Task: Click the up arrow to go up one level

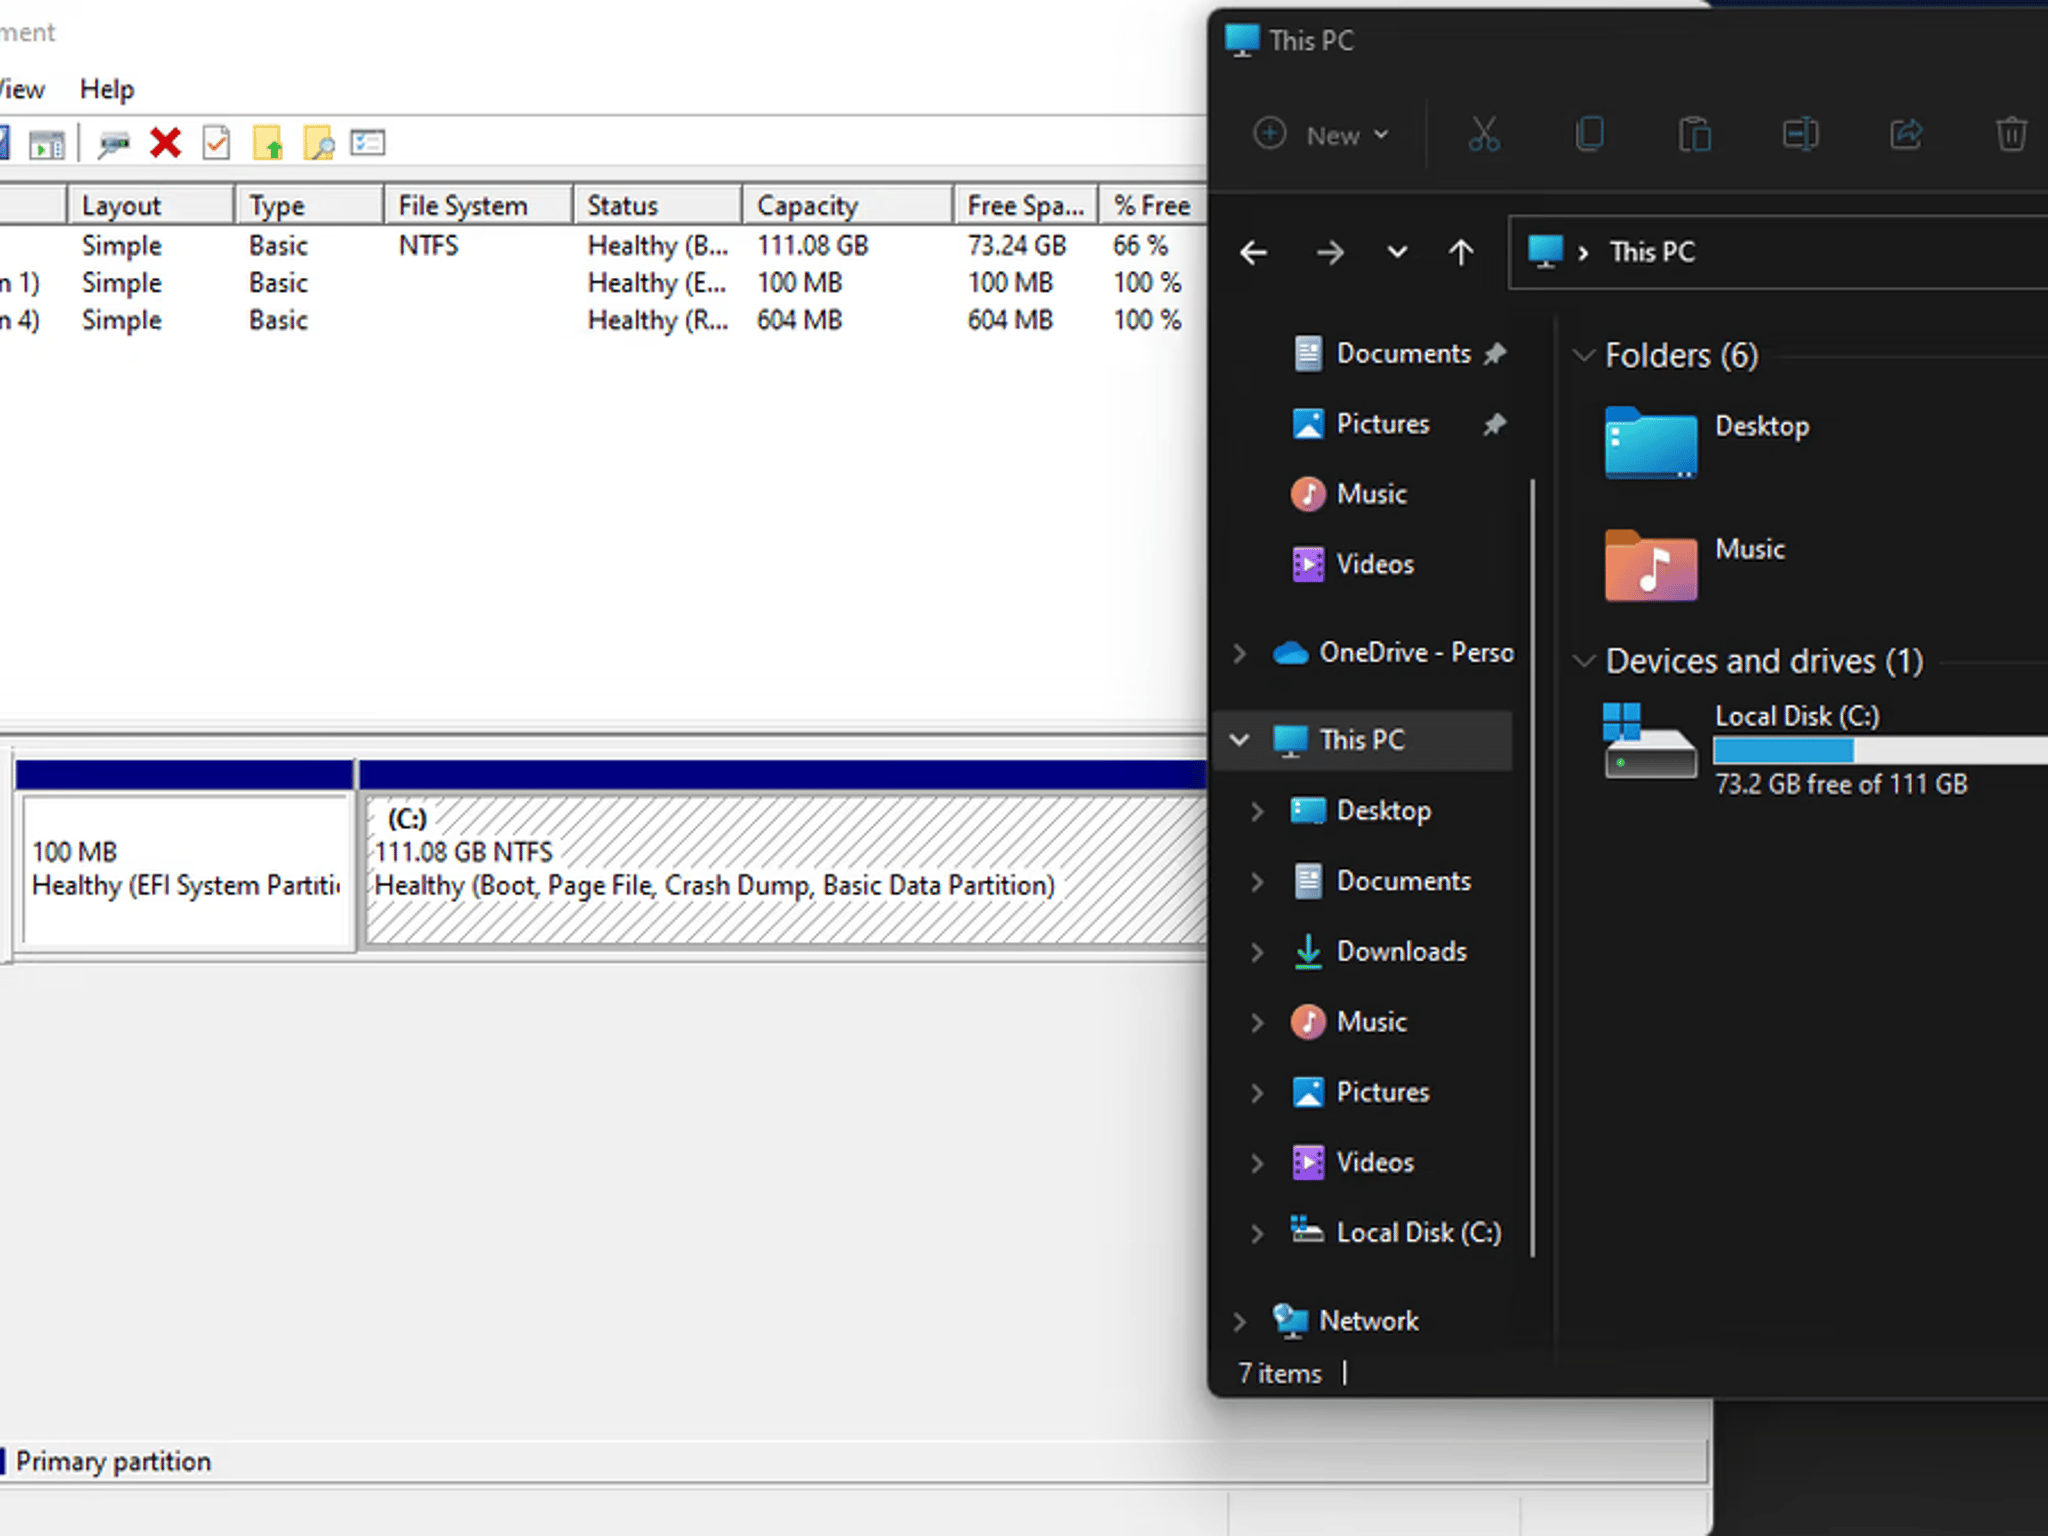Action: (x=1461, y=253)
